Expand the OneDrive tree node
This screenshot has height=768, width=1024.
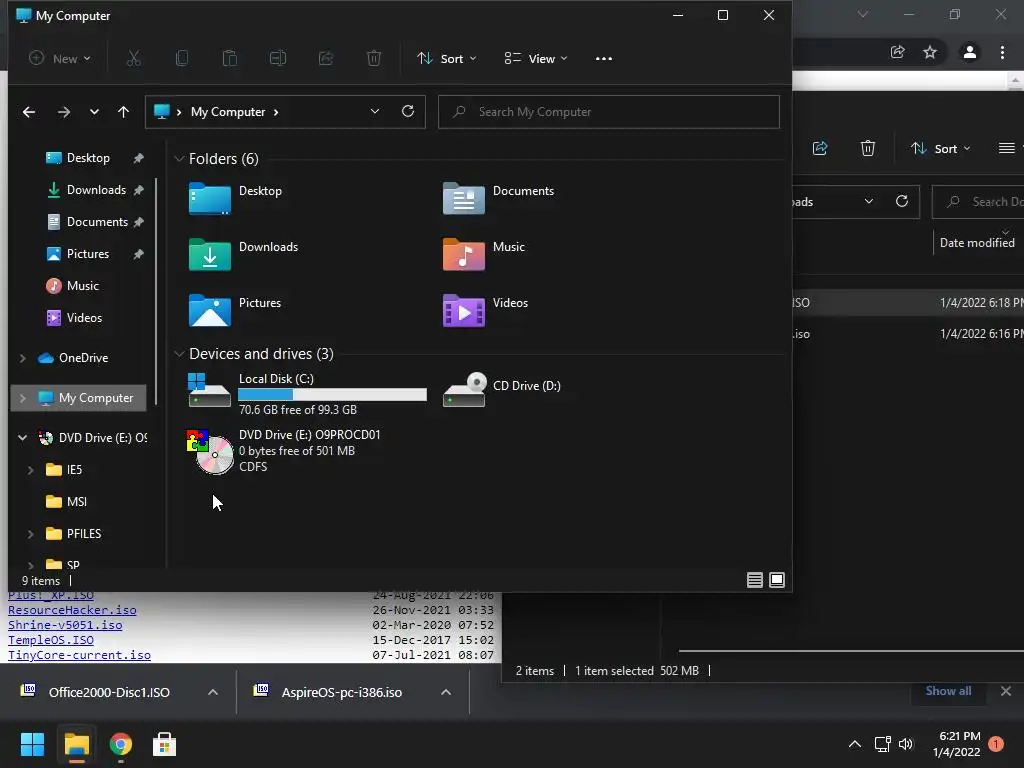[x=23, y=358]
